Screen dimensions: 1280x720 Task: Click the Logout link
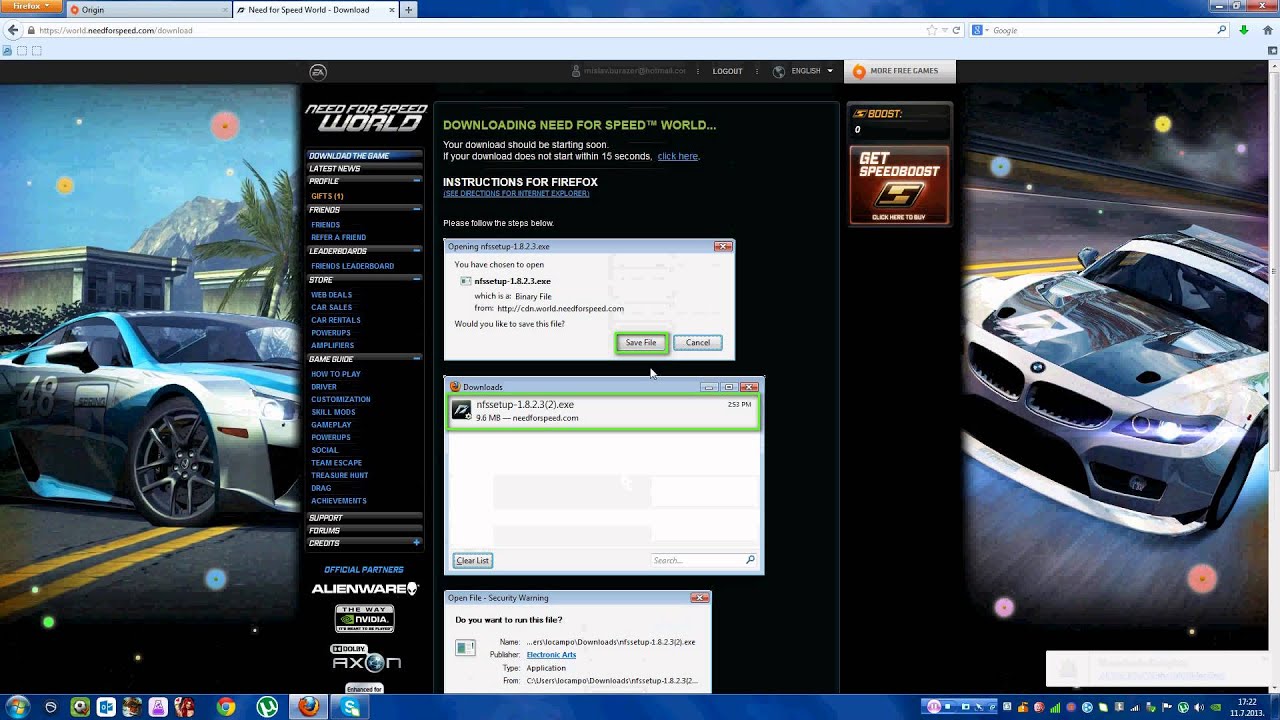727,71
